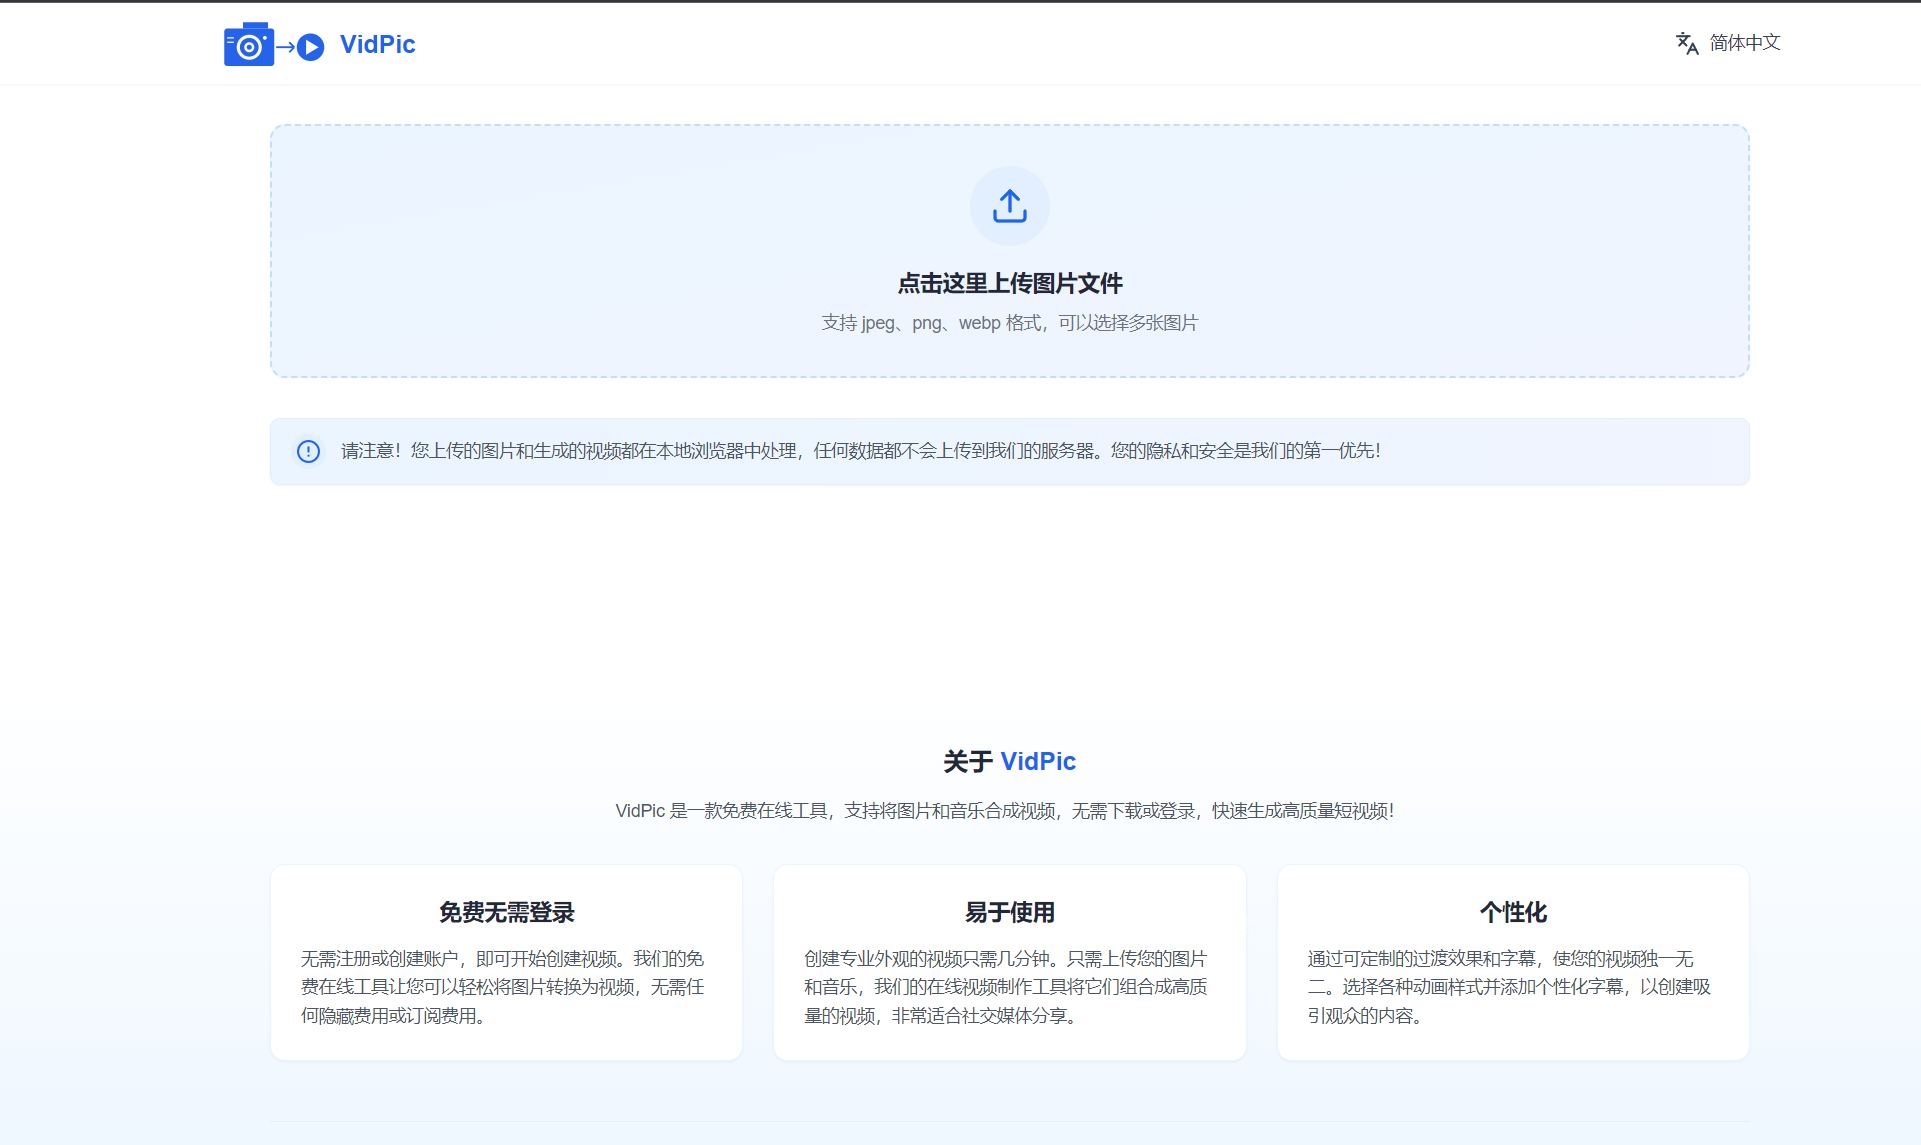Open the VidPic home link text
The image size is (1921, 1145).
(377, 44)
